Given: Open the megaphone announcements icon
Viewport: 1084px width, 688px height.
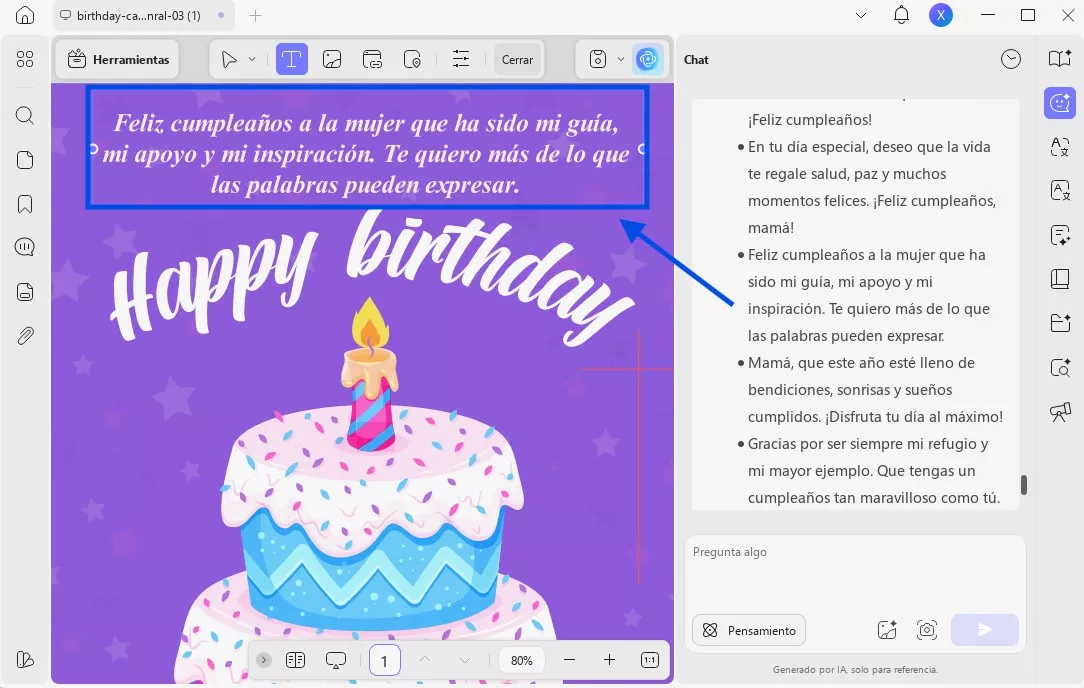Looking at the screenshot, I should [1060, 412].
